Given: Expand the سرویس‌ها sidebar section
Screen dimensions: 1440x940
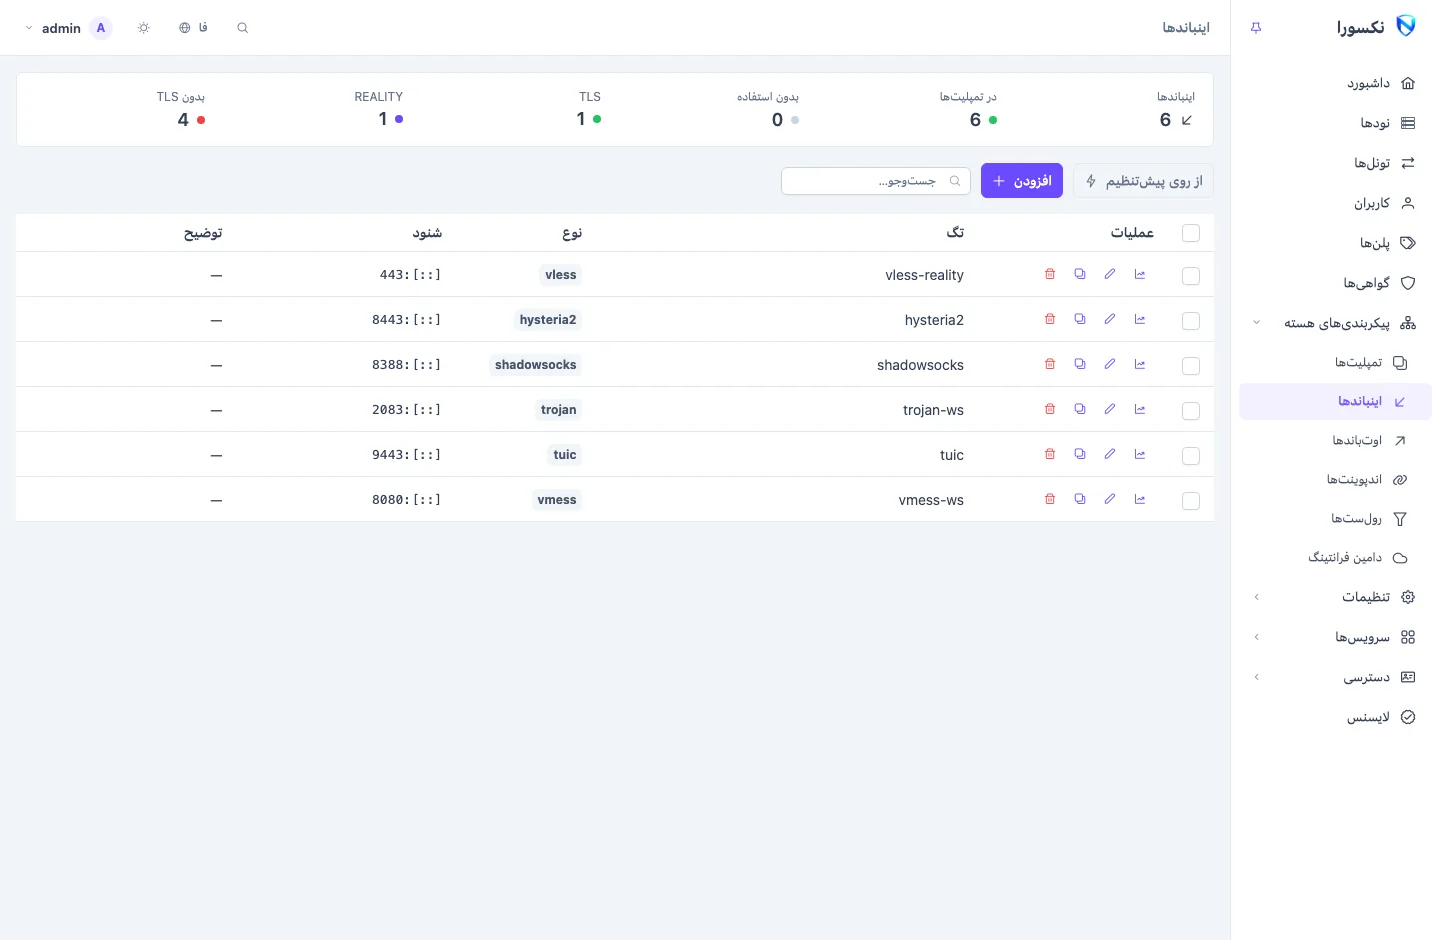Looking at the screenshot, I should 1335,637.
